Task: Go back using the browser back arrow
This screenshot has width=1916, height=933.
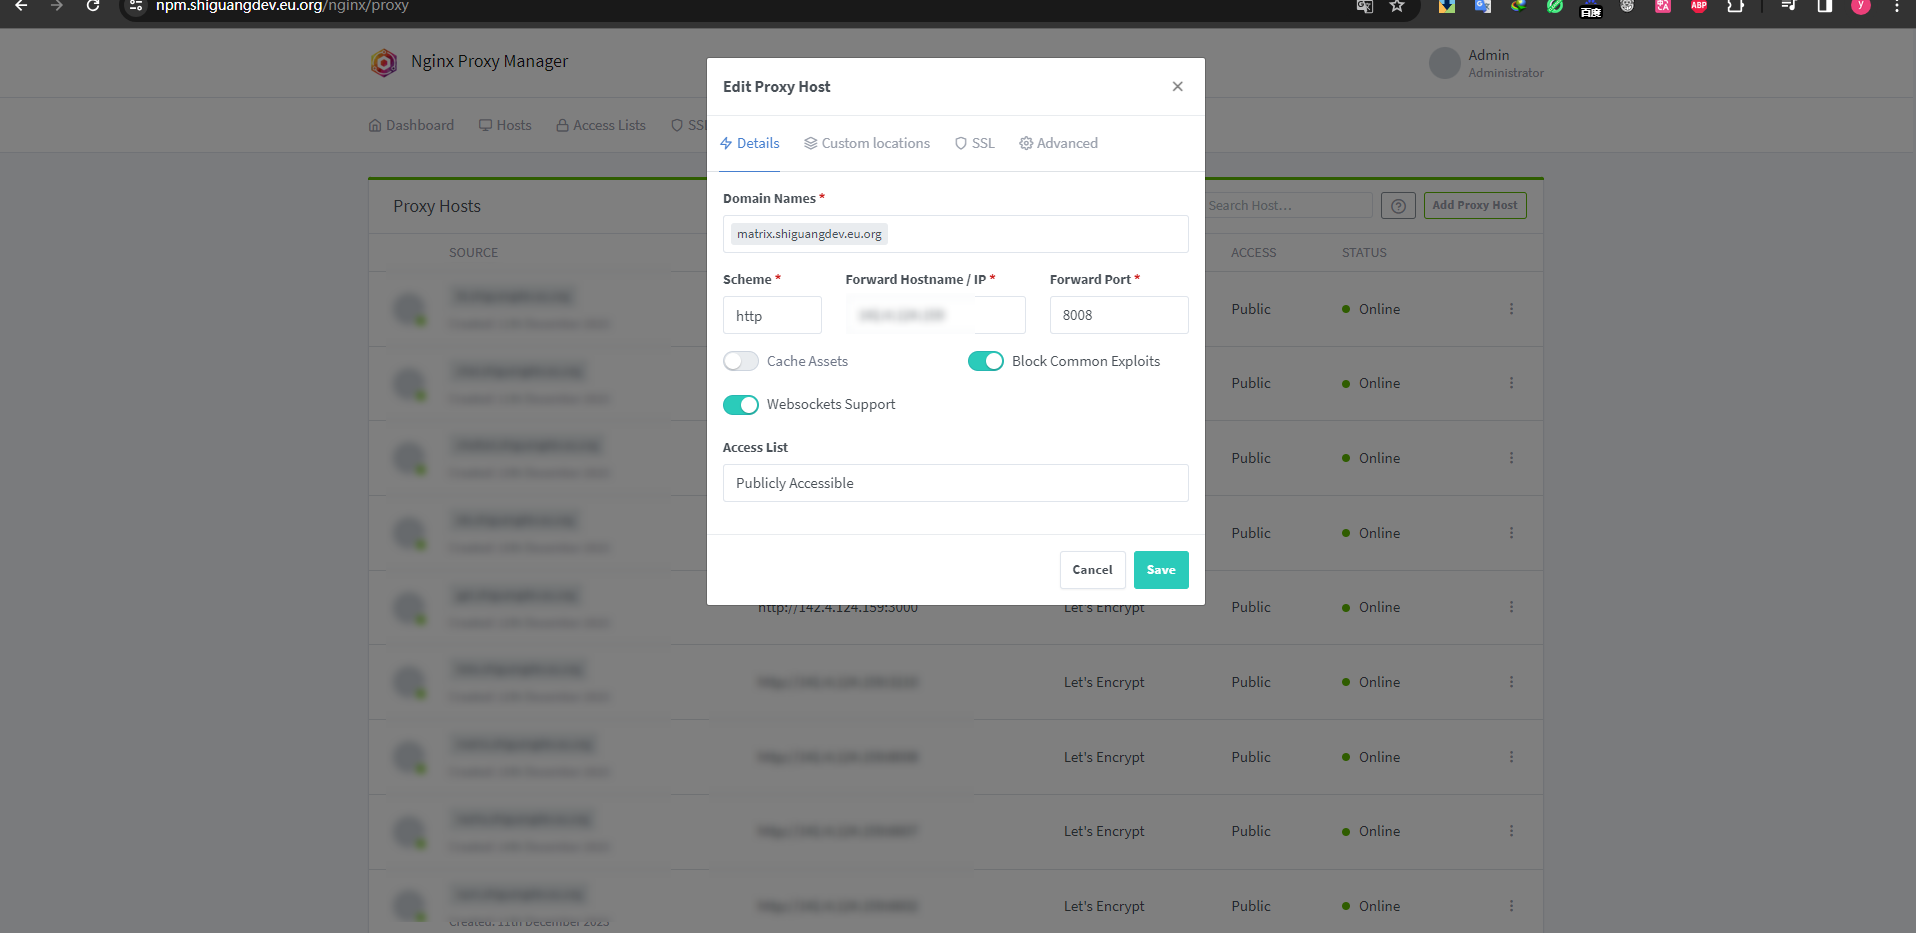Action: pos(21,6)
